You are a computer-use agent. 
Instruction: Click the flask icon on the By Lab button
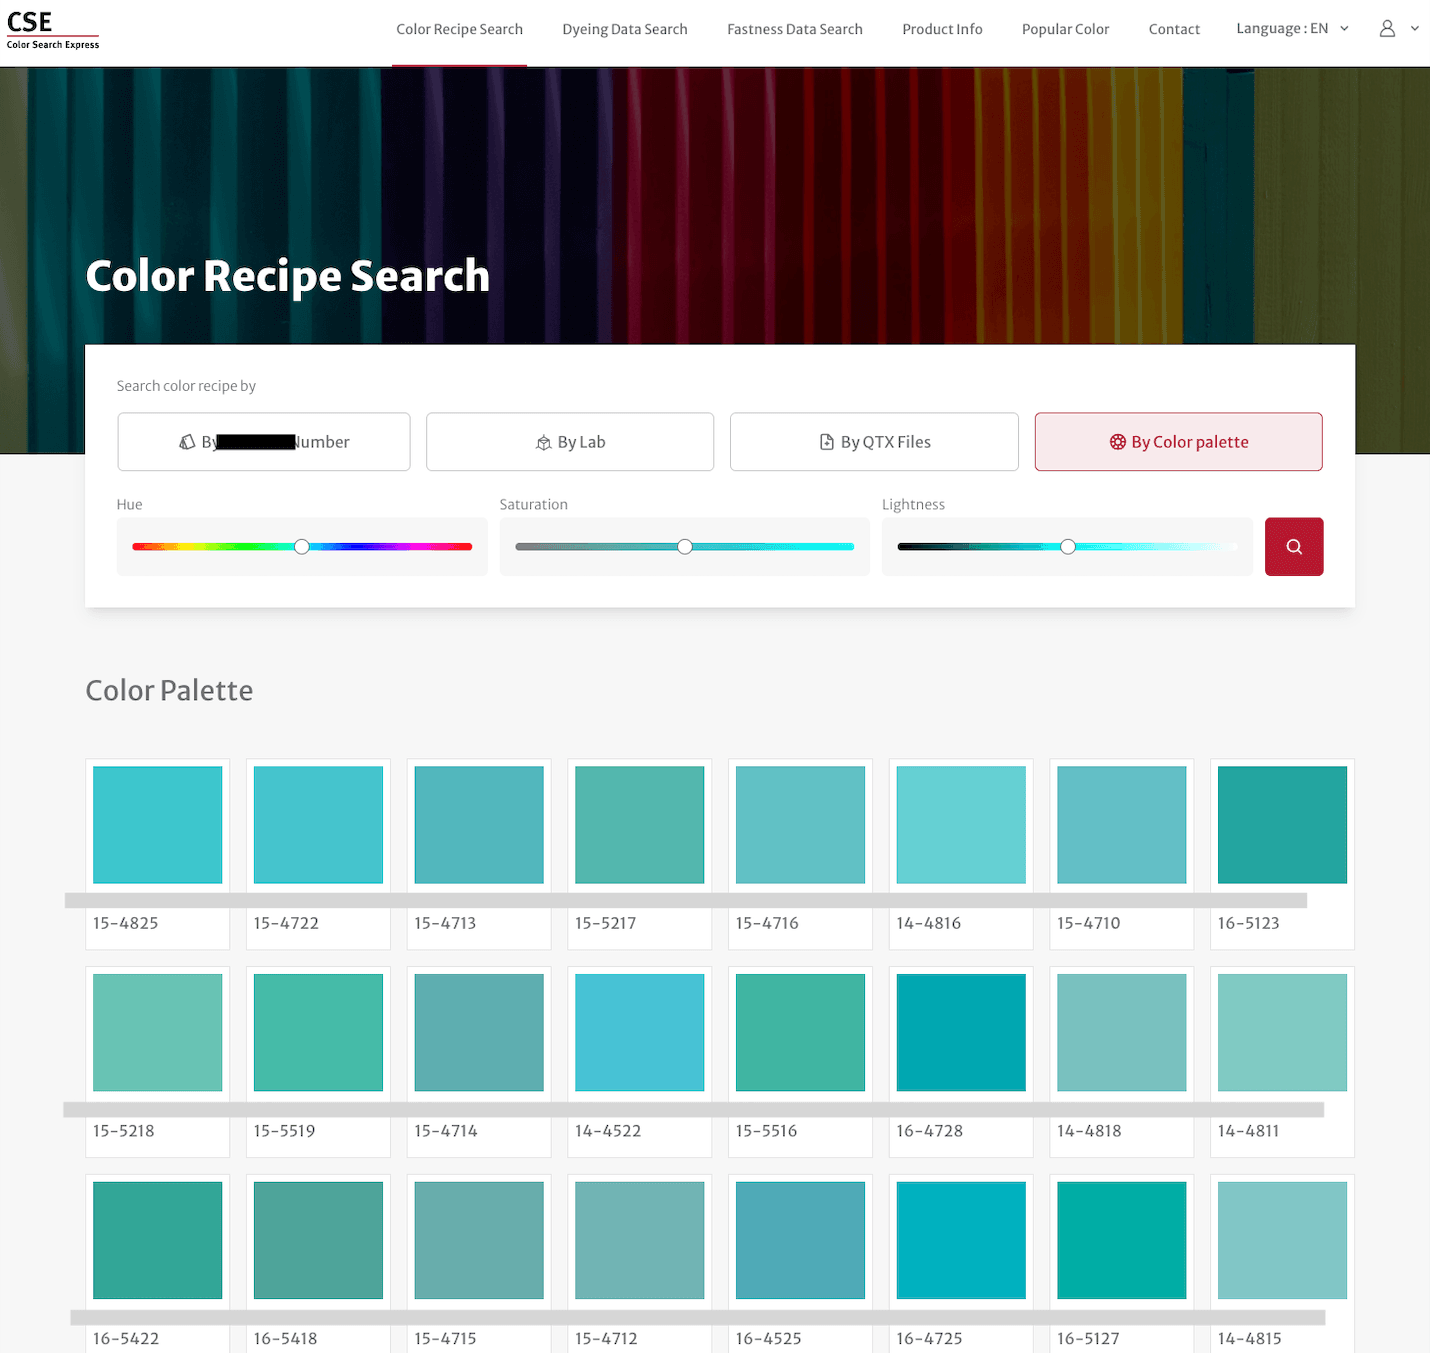(543, 441)
